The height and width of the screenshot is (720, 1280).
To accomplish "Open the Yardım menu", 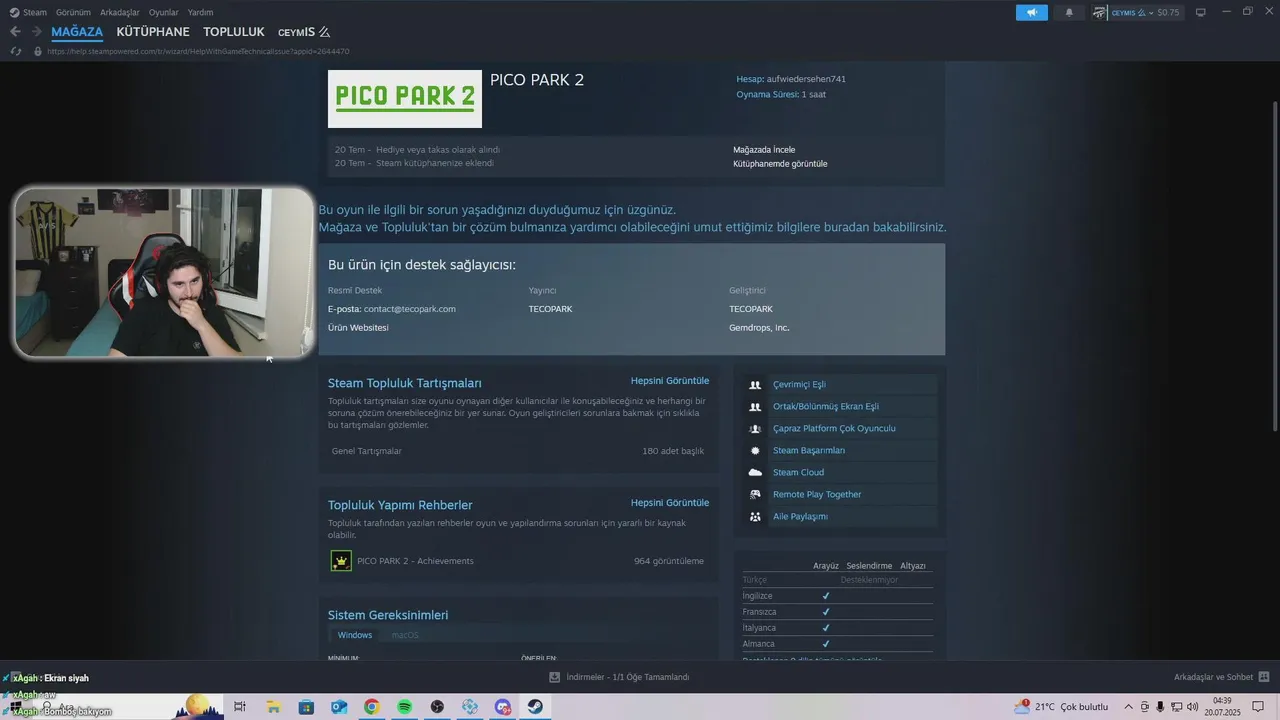I will (x=200, y=12).
